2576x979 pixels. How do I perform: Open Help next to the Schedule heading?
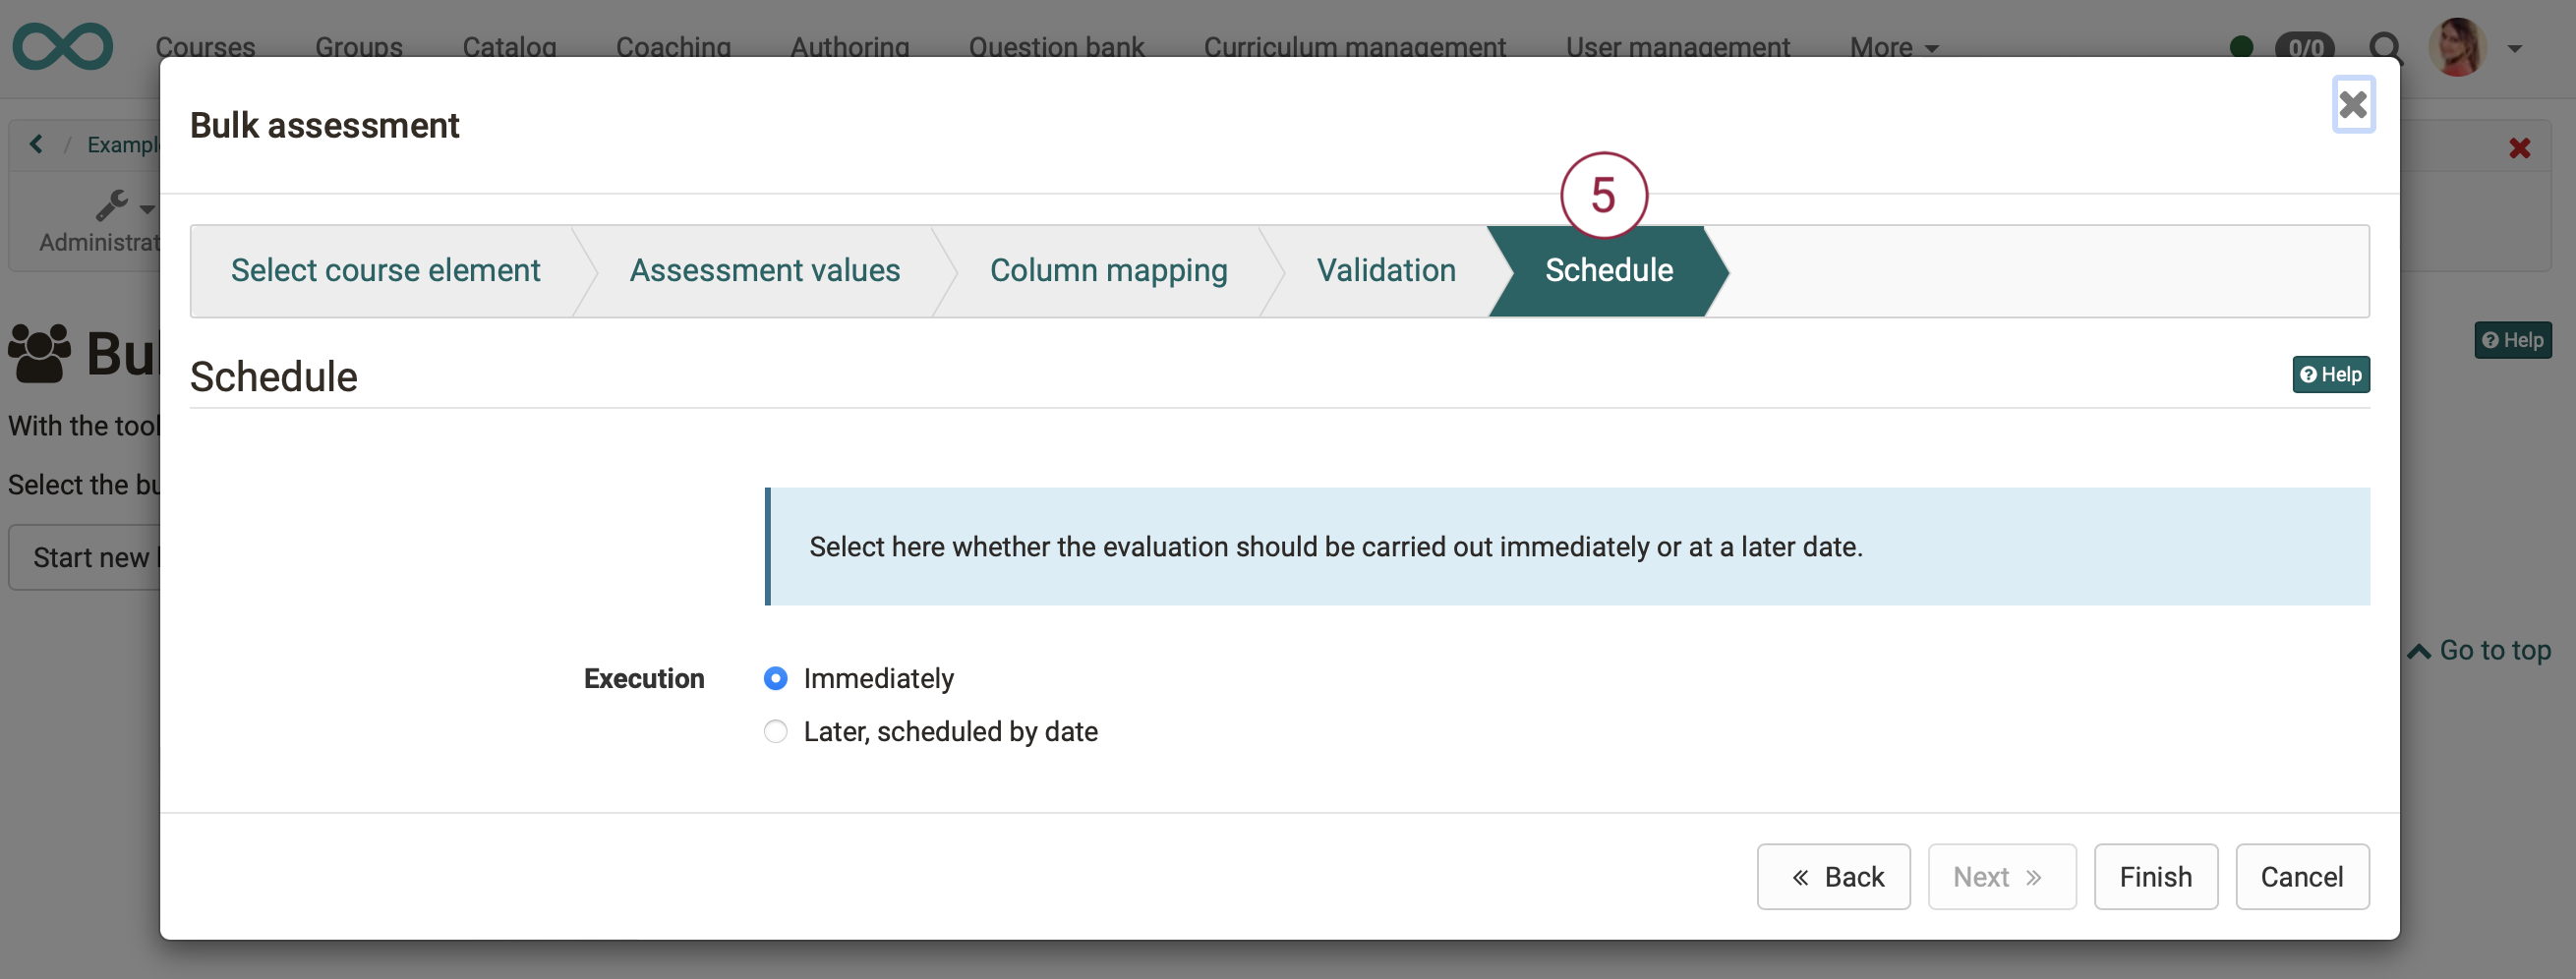(x=2331, y=374)
